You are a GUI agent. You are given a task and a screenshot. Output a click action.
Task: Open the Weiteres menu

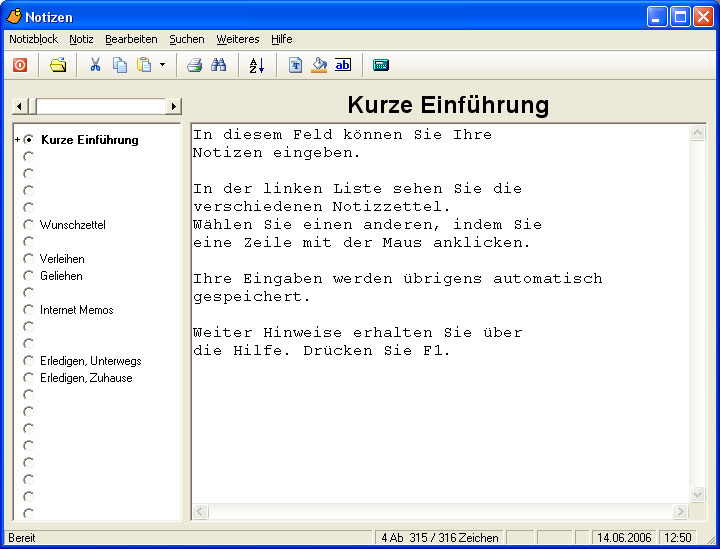pos(237,39)
